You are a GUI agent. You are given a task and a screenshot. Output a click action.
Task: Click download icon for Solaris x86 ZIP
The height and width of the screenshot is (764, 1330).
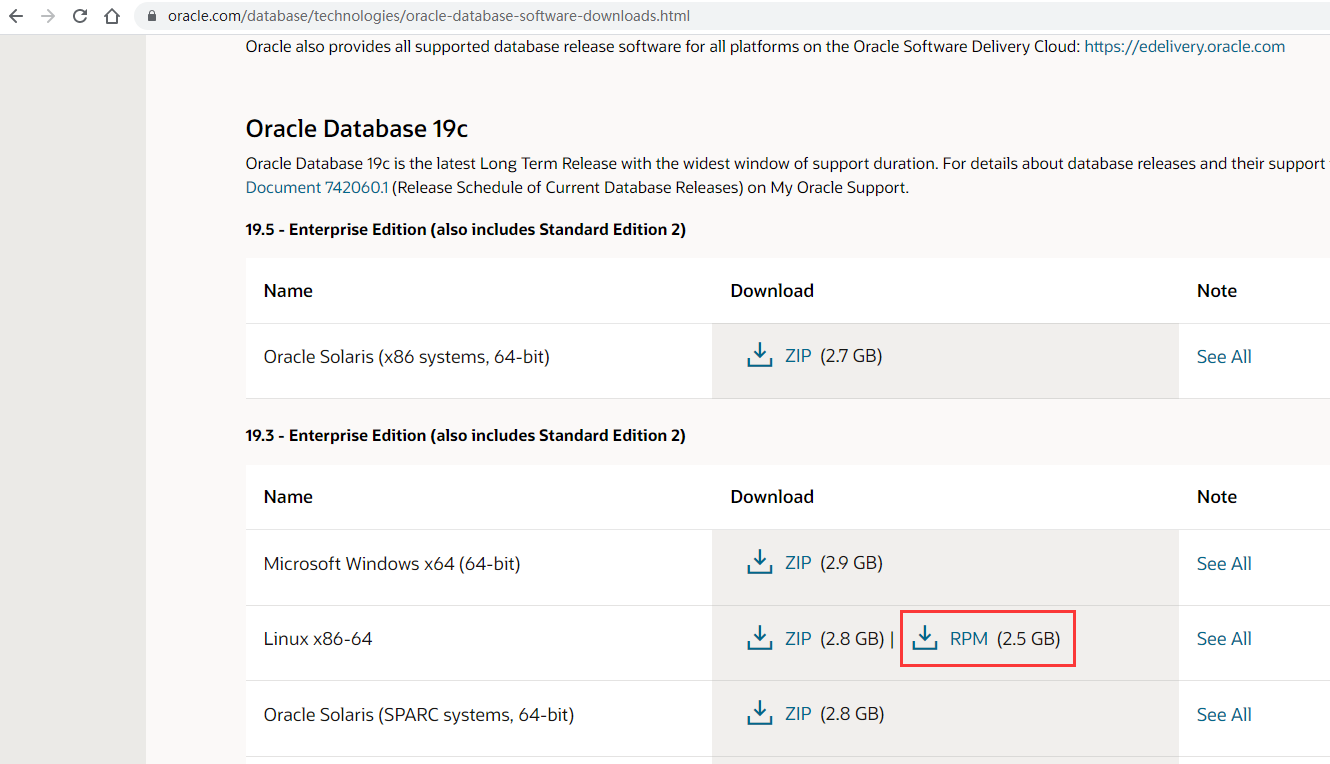tap(759, 355)
